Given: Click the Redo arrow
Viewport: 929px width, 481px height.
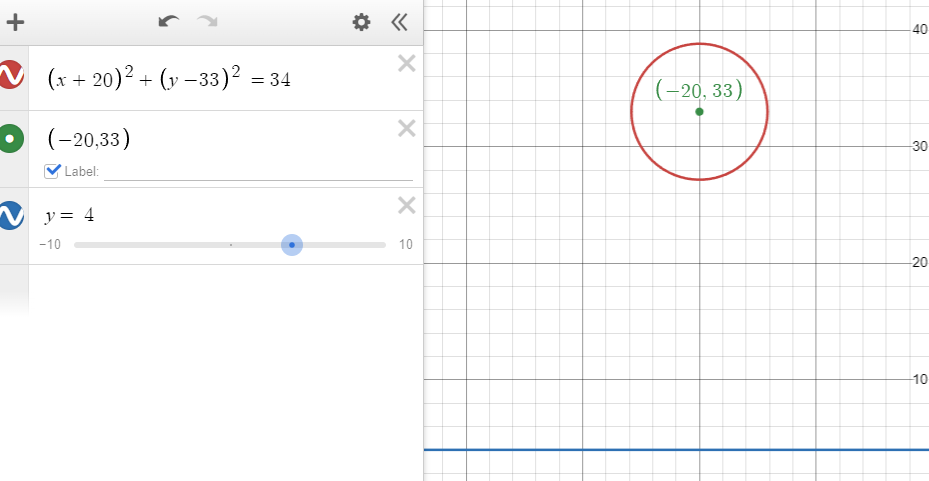Looking at the screenshot, I should coord(207,22).
